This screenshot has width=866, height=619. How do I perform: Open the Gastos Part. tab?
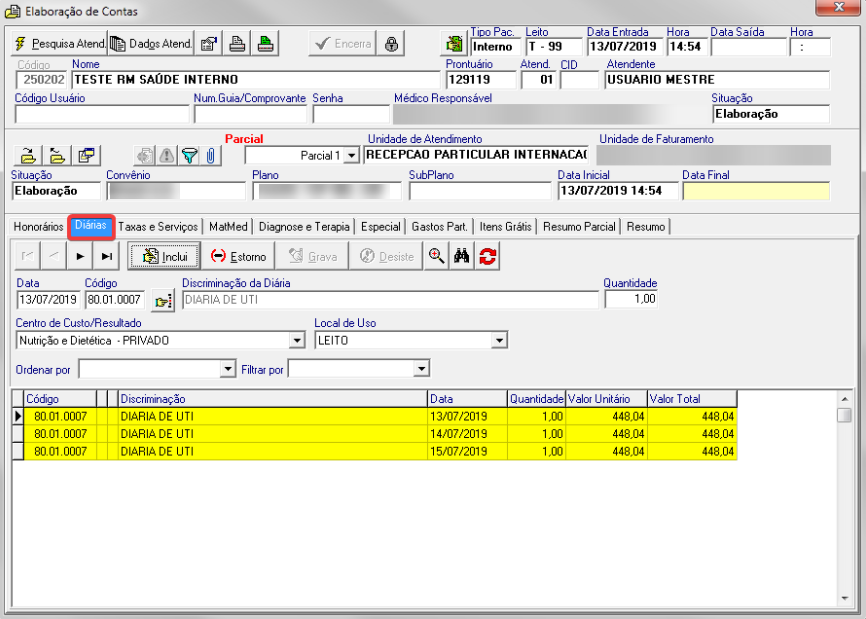440,227
